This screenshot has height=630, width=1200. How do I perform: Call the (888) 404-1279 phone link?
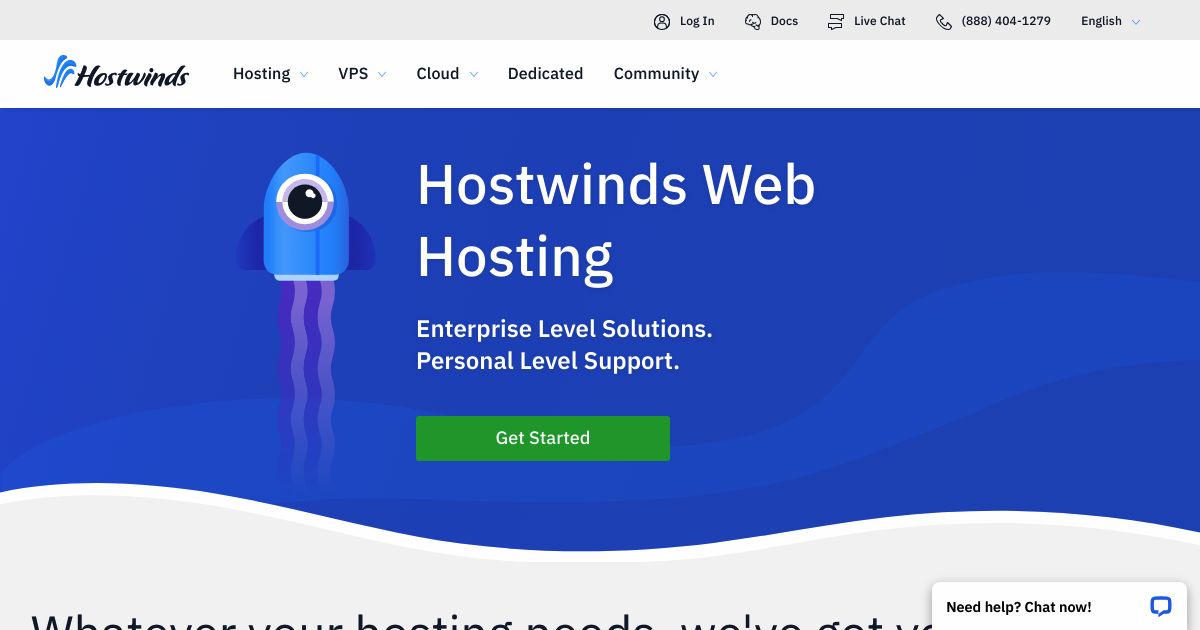(1005, 21)
